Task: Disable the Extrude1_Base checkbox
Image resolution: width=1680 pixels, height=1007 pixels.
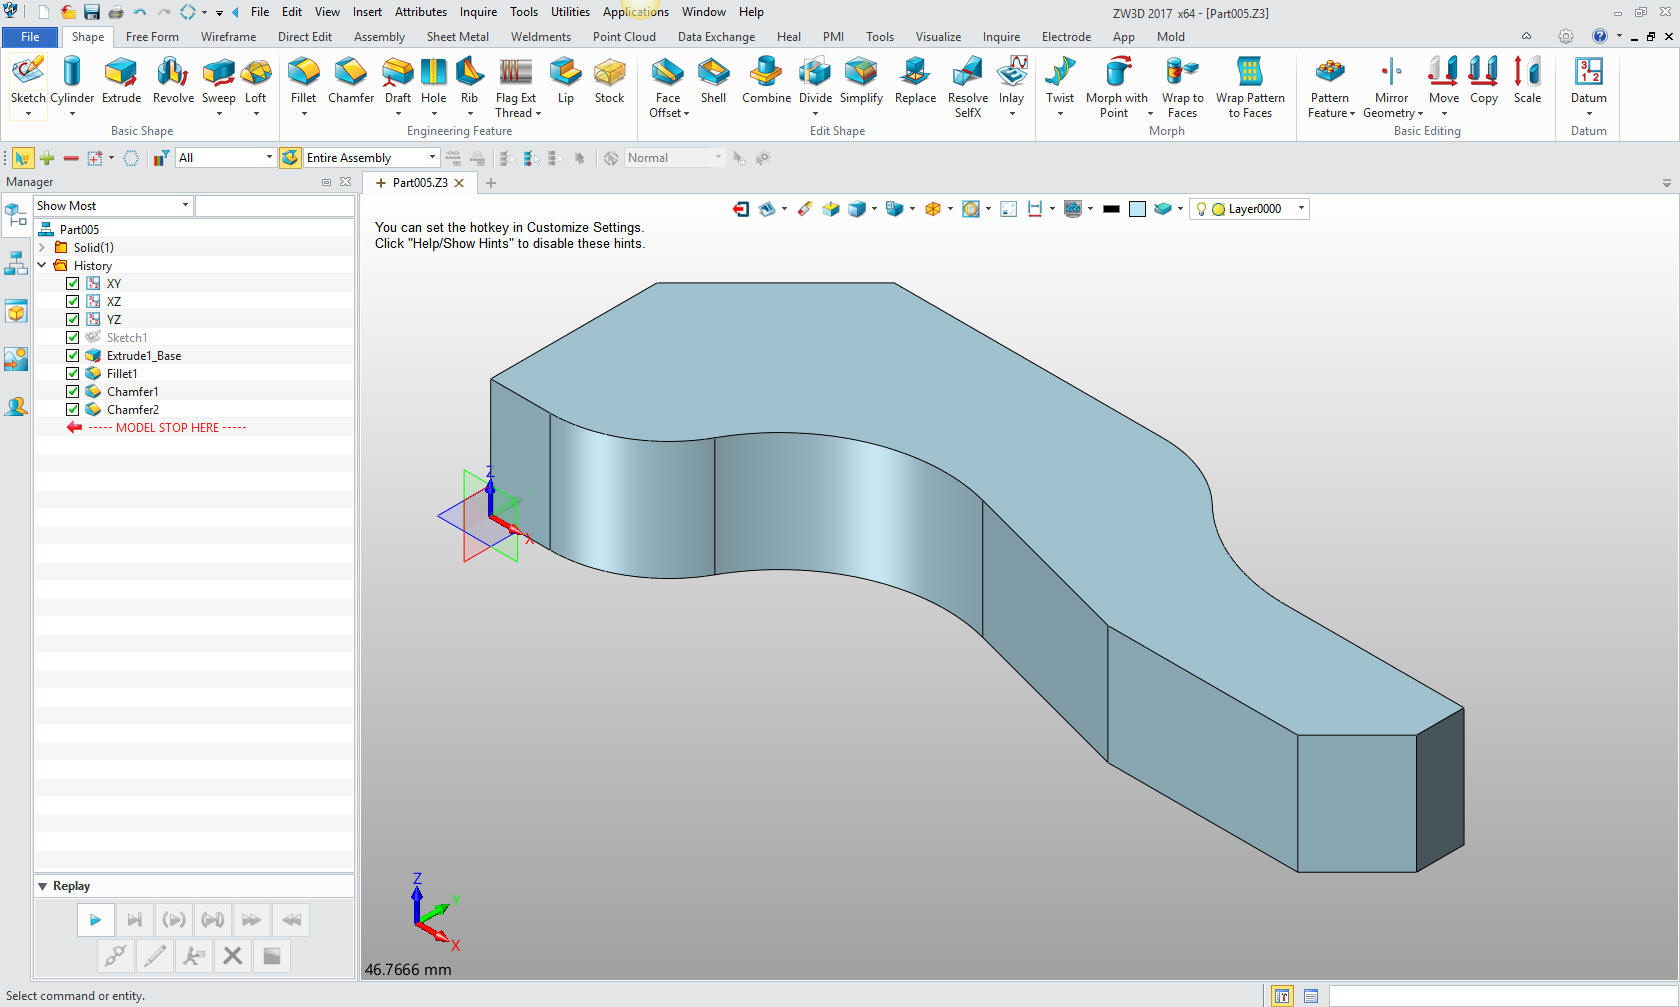Action: pyautogui.click(x=73, y=356)
